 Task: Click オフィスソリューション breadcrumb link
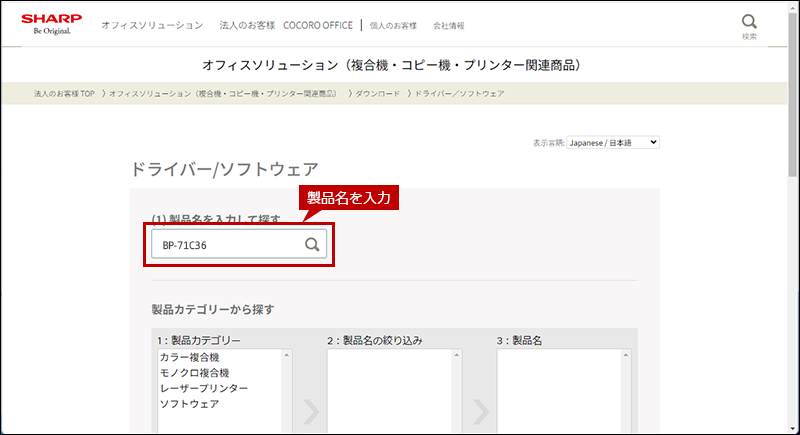(x=223, y=93)
